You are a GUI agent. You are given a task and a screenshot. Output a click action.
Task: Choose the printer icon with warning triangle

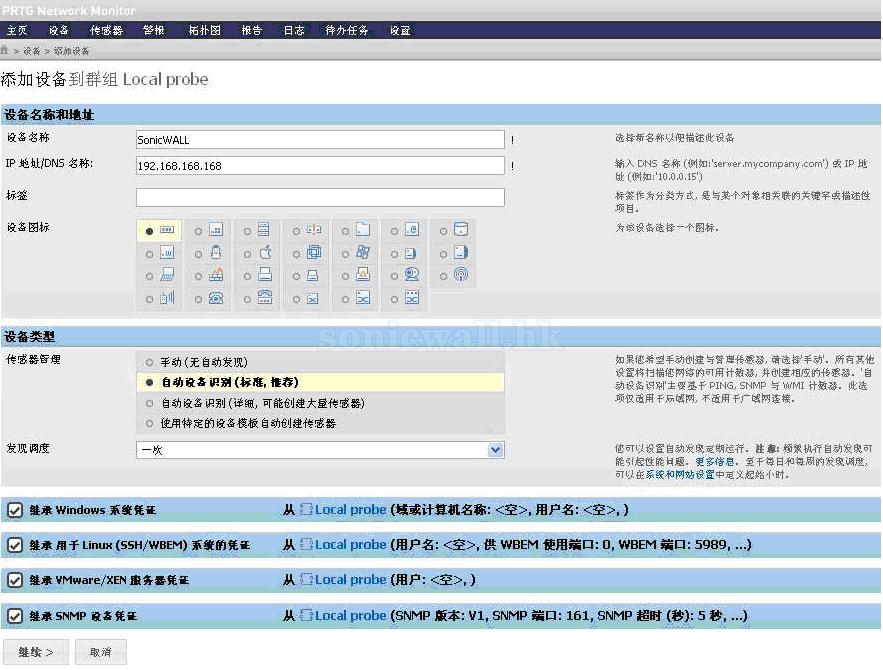(x=363, y=275)
